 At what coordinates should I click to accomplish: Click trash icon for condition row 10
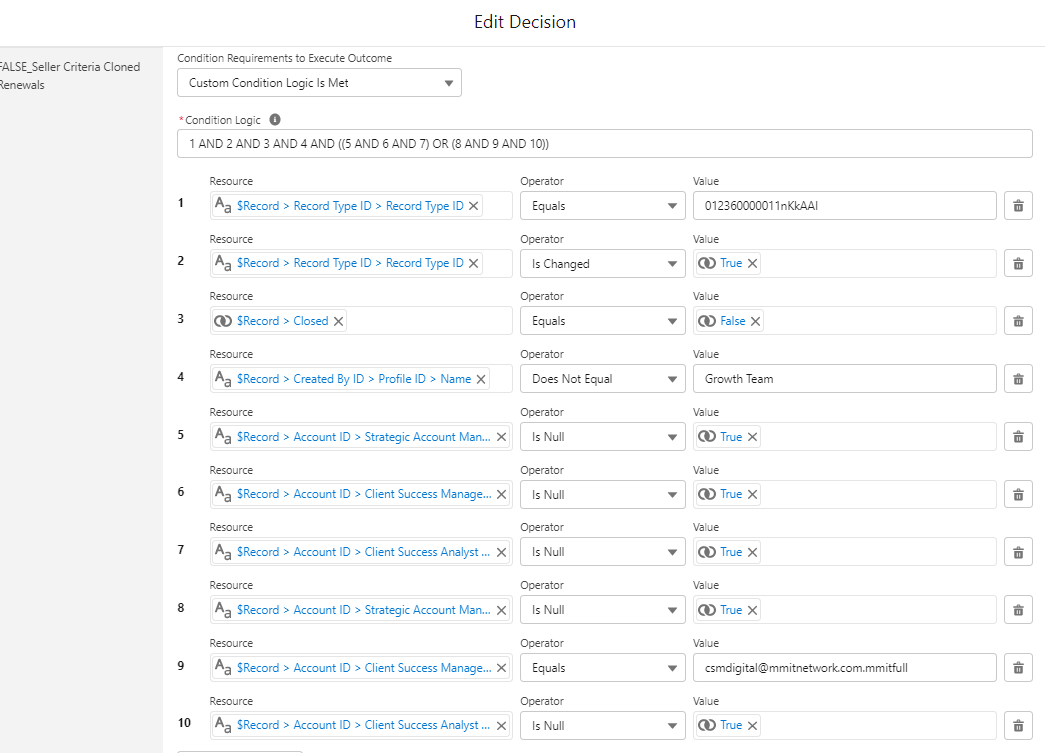coord(1018,725)
